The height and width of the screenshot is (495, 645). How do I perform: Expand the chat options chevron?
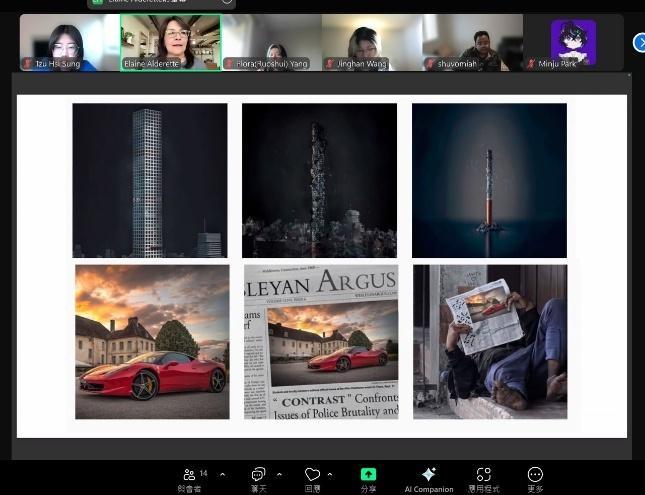[x=279, y=474]
